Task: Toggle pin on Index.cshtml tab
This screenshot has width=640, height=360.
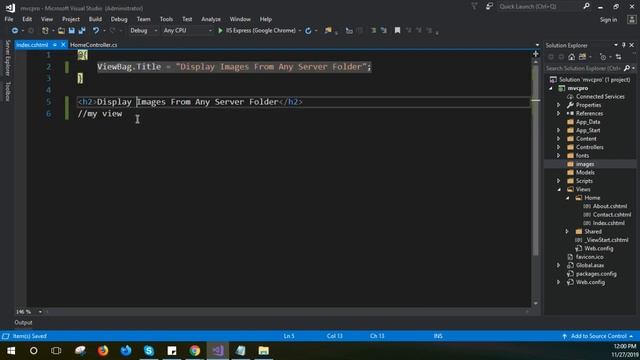Action: (54, 45)
